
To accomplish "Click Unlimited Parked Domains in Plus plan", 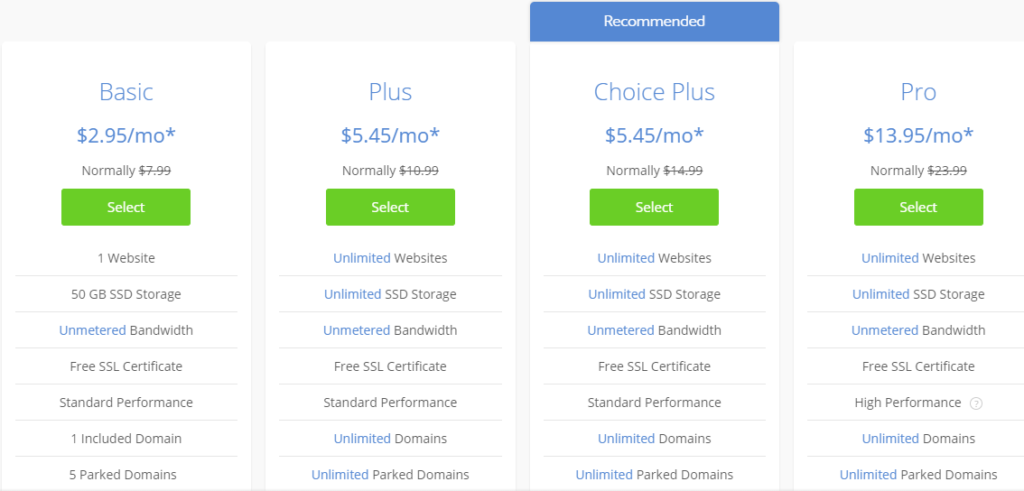I will 340,474.
